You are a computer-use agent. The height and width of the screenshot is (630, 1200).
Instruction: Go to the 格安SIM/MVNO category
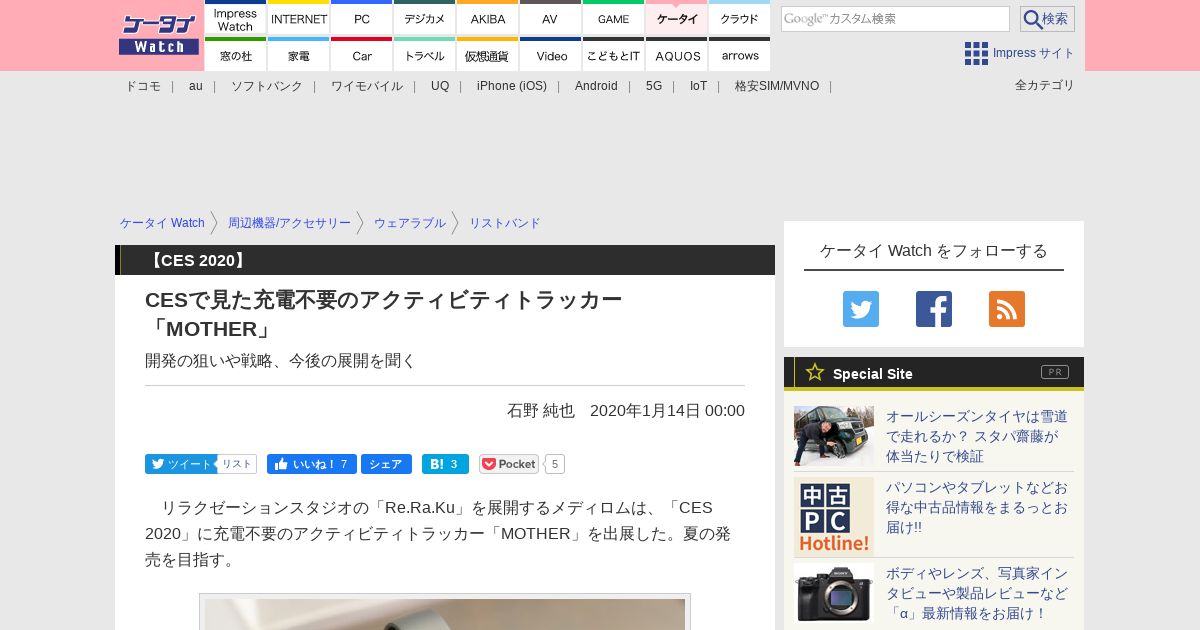(x=777, y=86)
